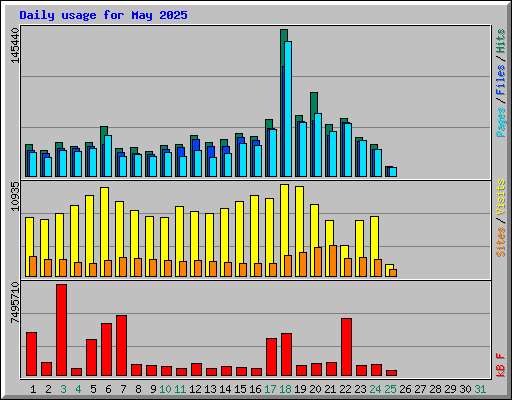Click the yellow Visits bar for day 16
This screenshot has height=400, width=512.
click(254, 229)
